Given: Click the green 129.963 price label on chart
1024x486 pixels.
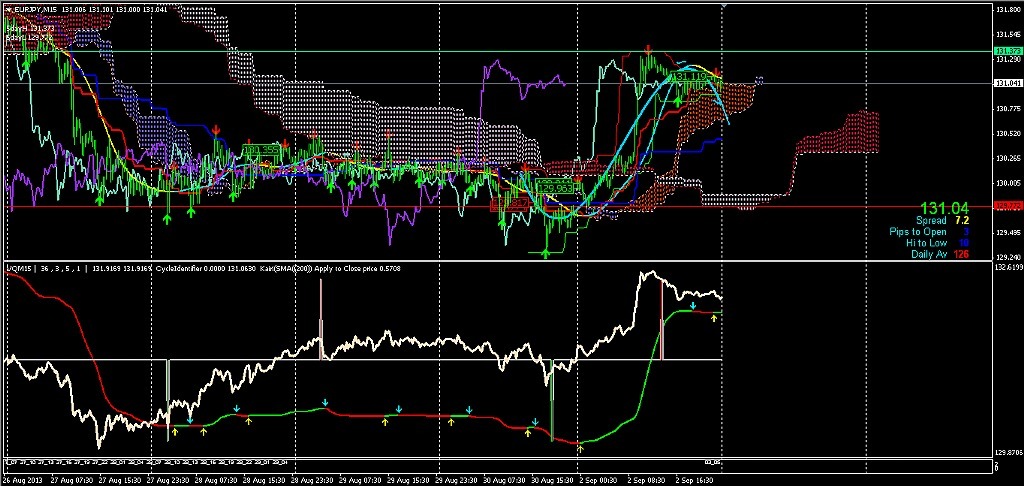Looking at the screenshot, I should click(x=554, y=187).
